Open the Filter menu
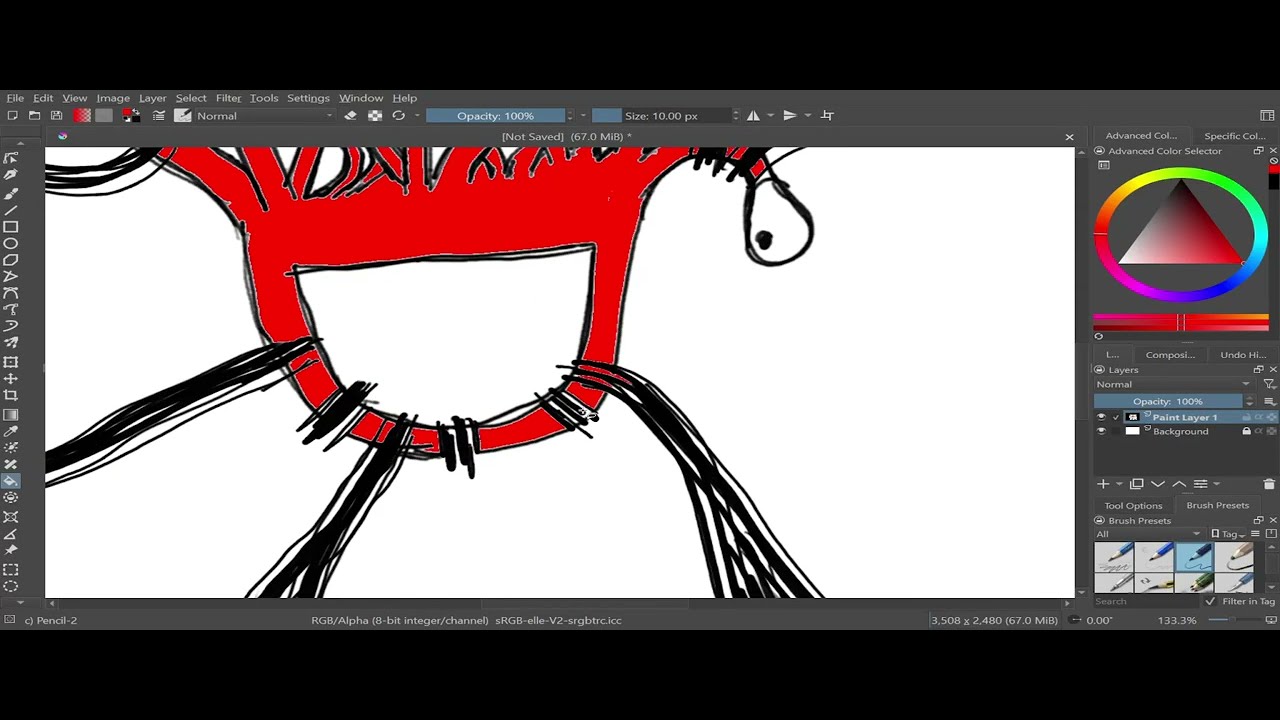Viewport: 1280px width, 720px height. point(228,98)
